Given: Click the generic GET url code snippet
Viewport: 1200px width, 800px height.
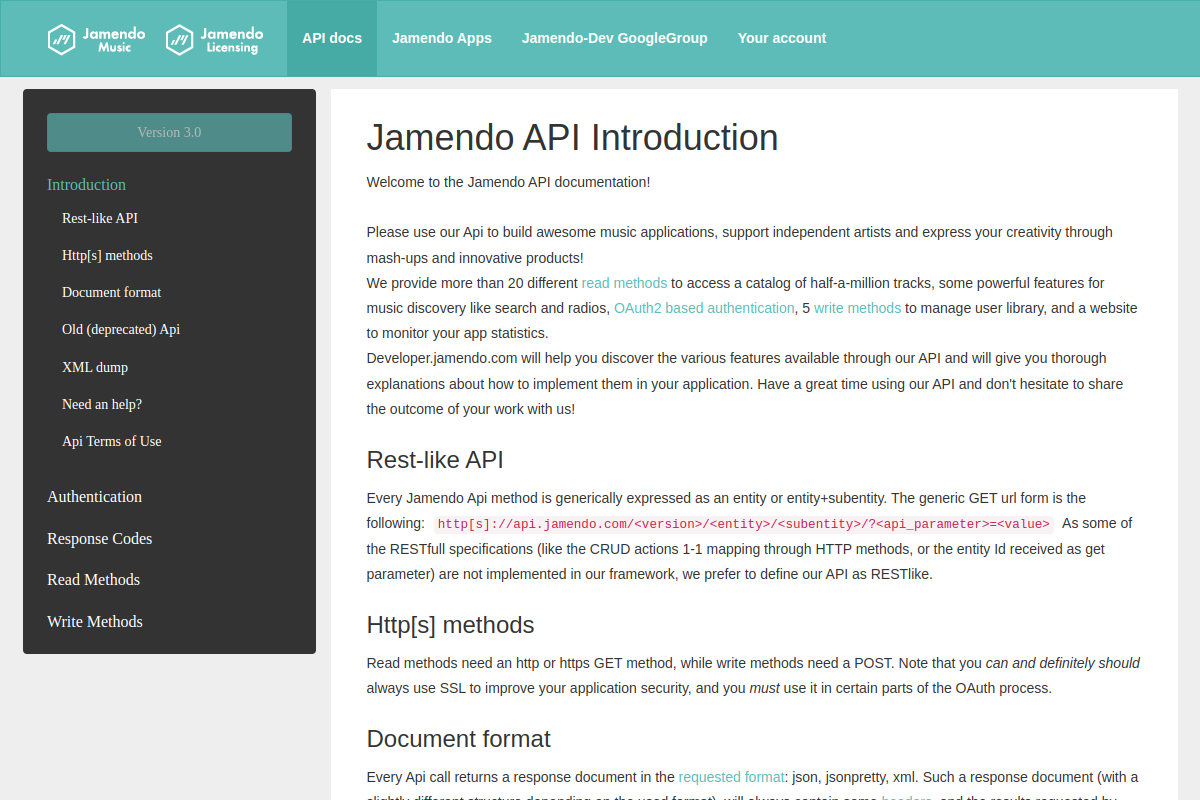Looking at the screenshot, I should [x=744, y=524].
